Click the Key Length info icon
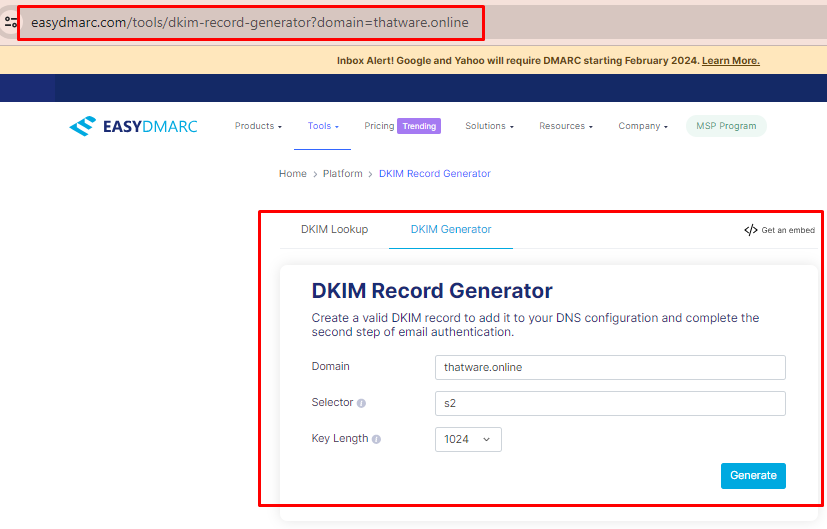This screenshot has height=529, width=827. pyautogui.click(x=376, y=439)
